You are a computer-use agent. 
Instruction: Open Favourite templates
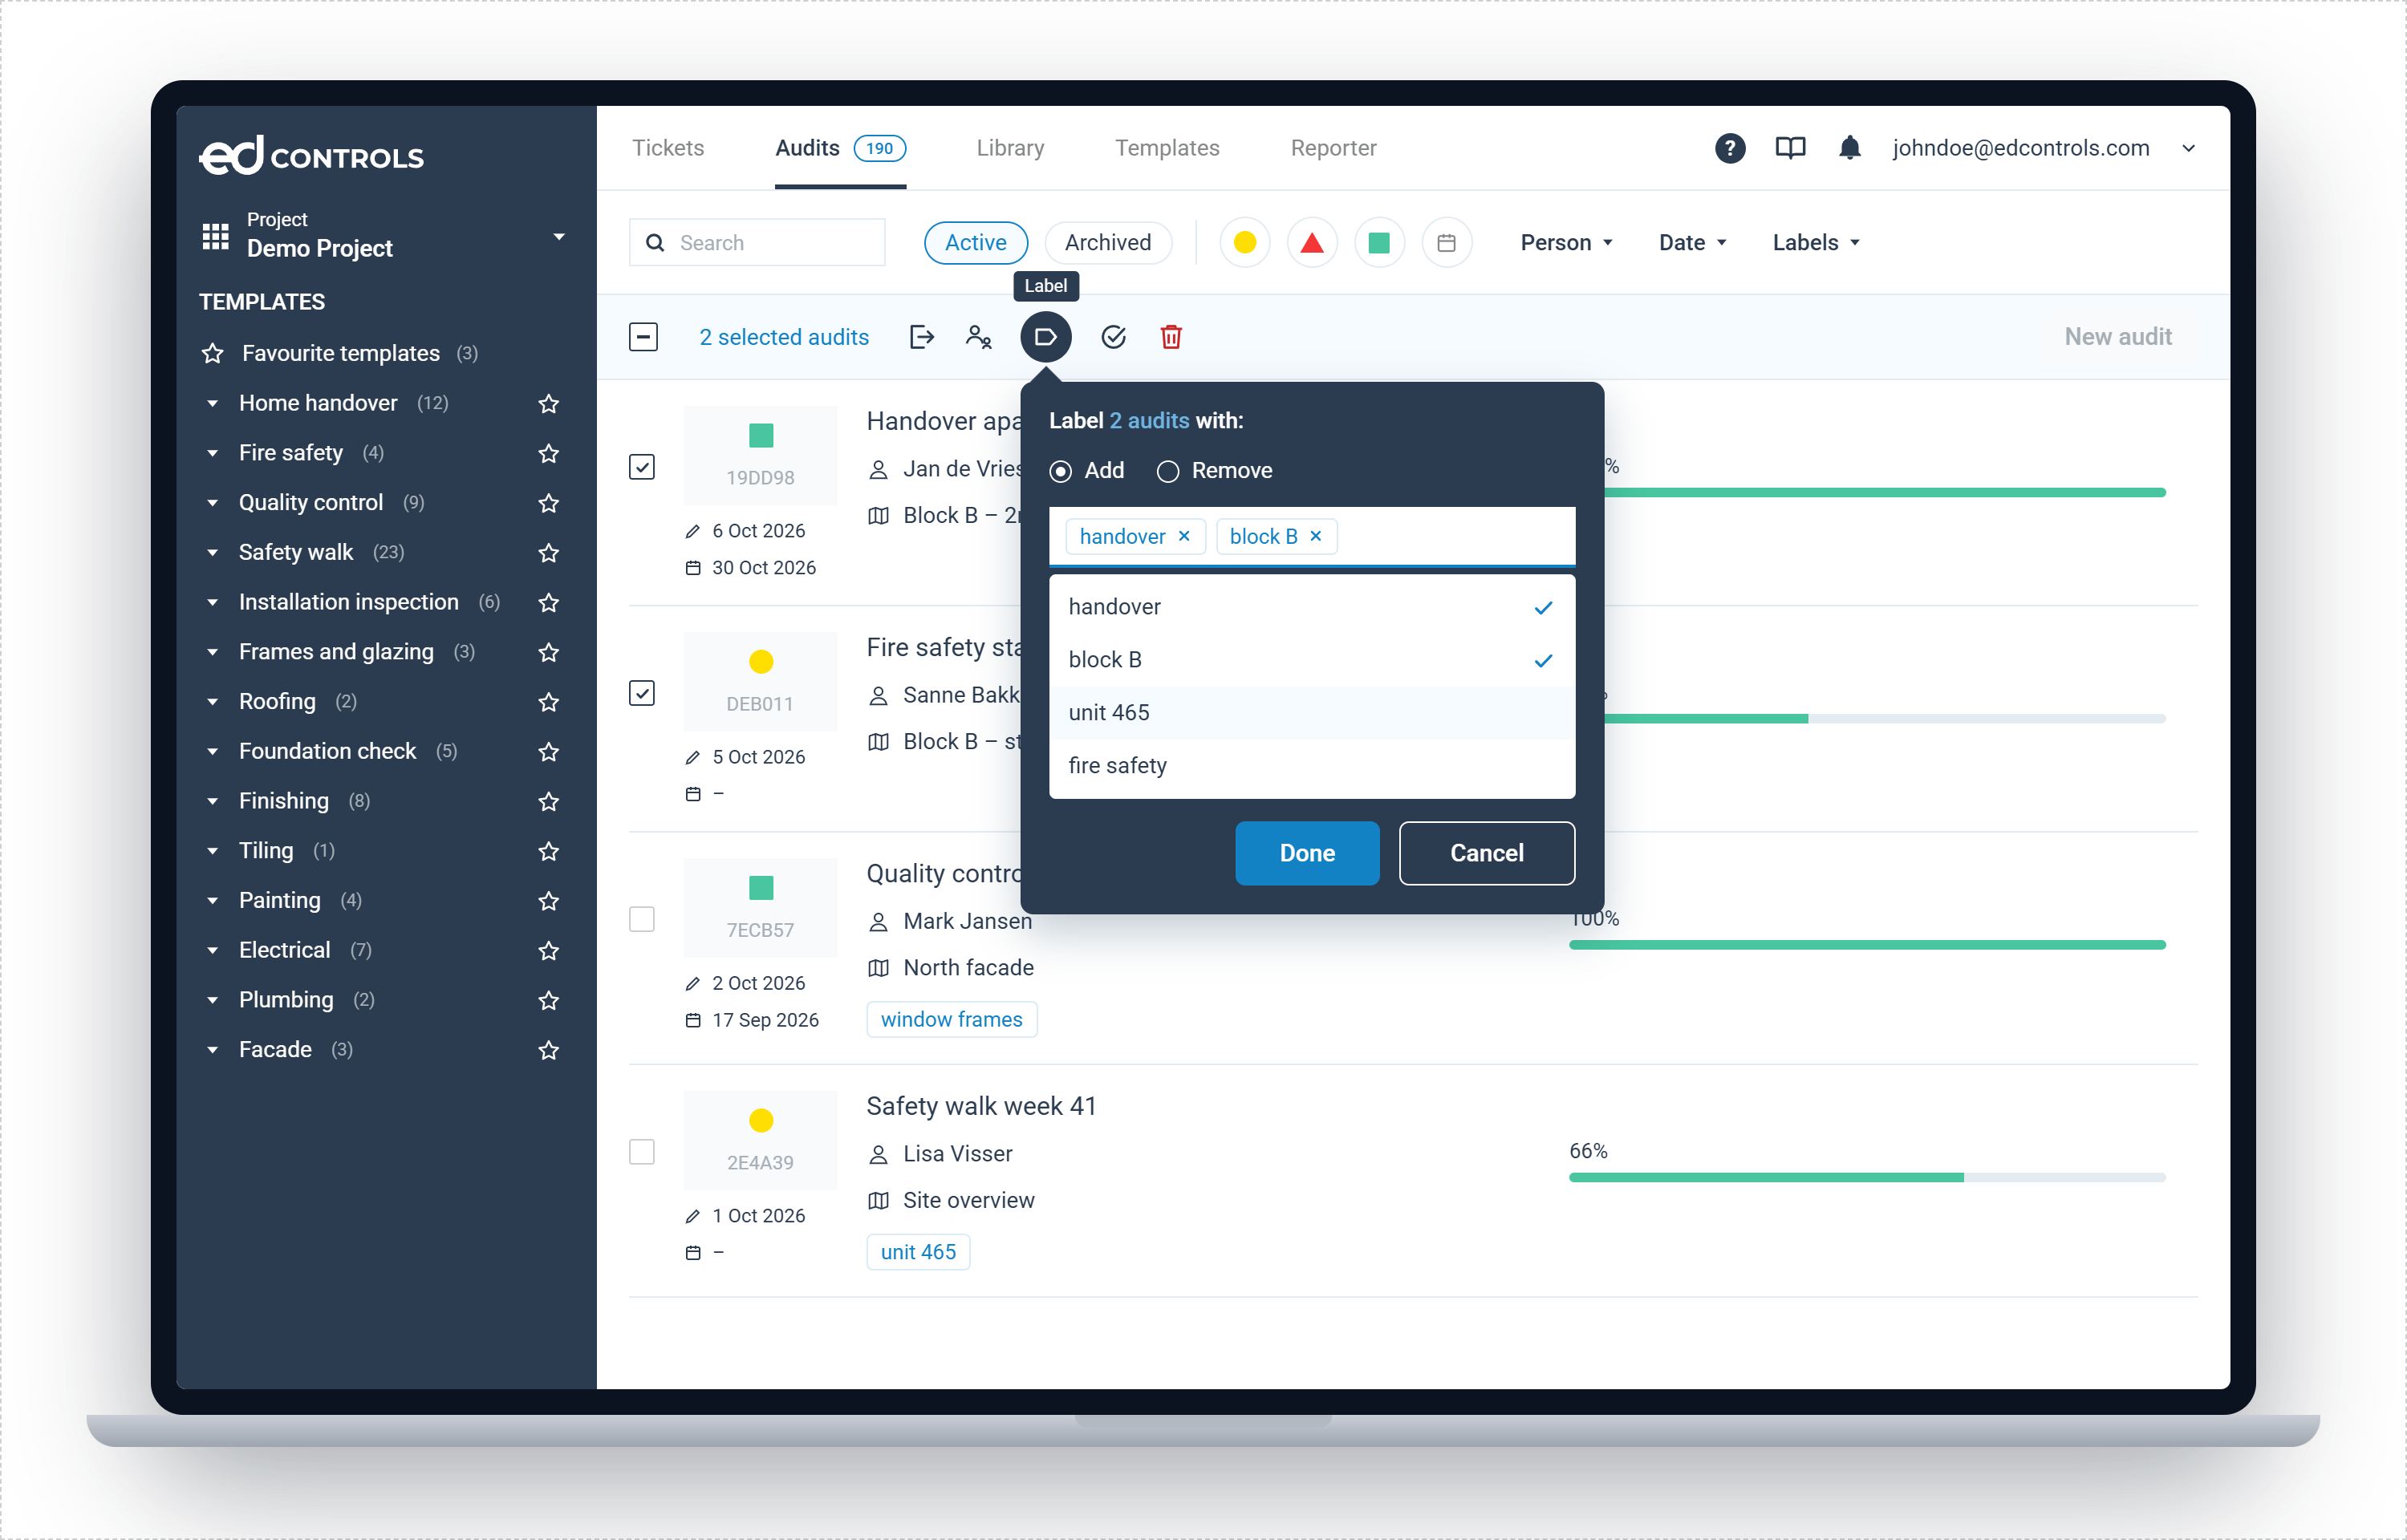[340, 354]
